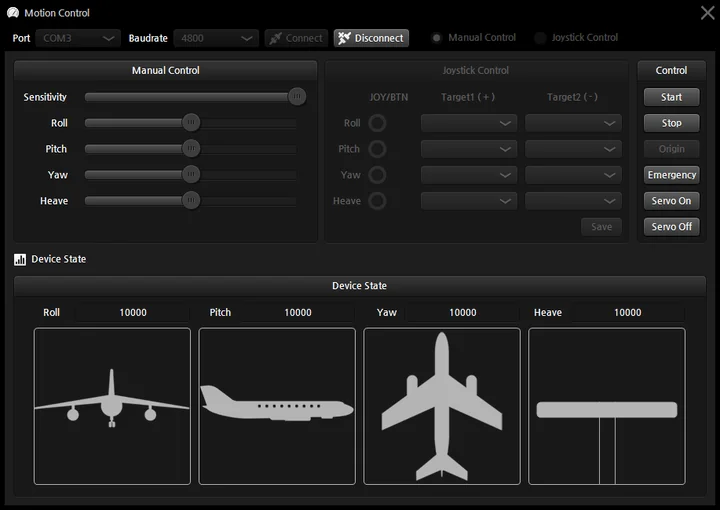Click the Joystick Control panel header
The width and height of the screenshot is (720, 510).
476,70
